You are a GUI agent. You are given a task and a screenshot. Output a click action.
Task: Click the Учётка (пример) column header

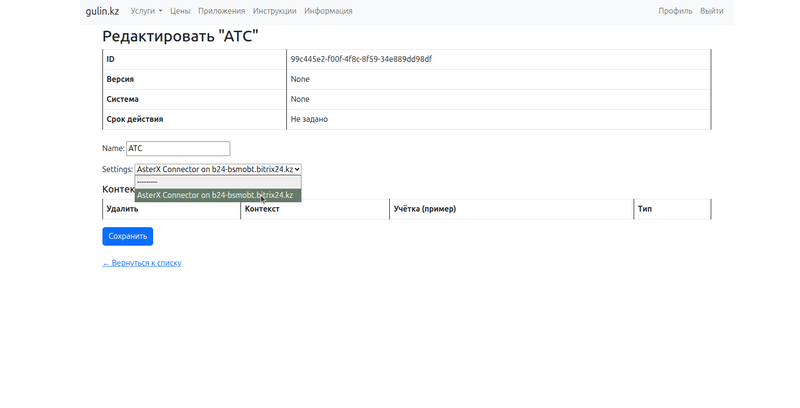tap(424, 209)
